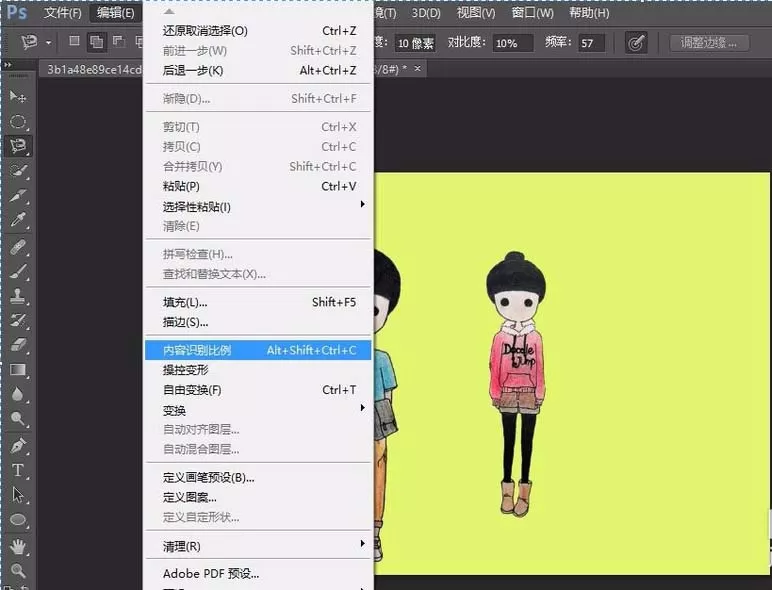The height and width of the screenshot is (590, 772).
Task: Select the Zoom tool
Action: (18, 571)
